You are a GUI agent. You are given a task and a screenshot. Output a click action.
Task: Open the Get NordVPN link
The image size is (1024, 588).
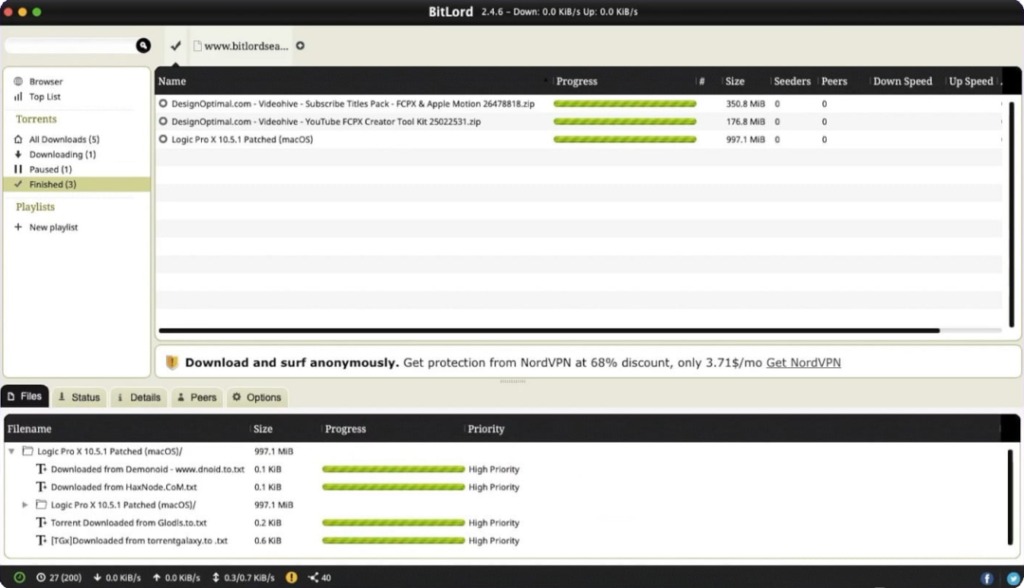tap(803, 363)
